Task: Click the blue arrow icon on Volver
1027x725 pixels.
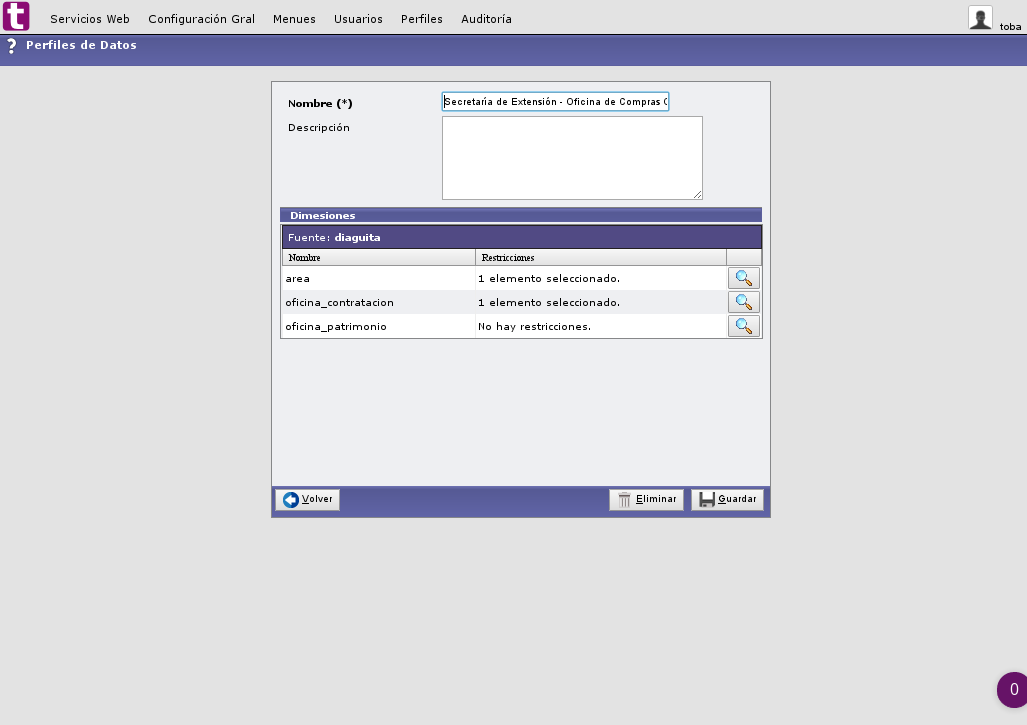Action: (x=290, y=499)
